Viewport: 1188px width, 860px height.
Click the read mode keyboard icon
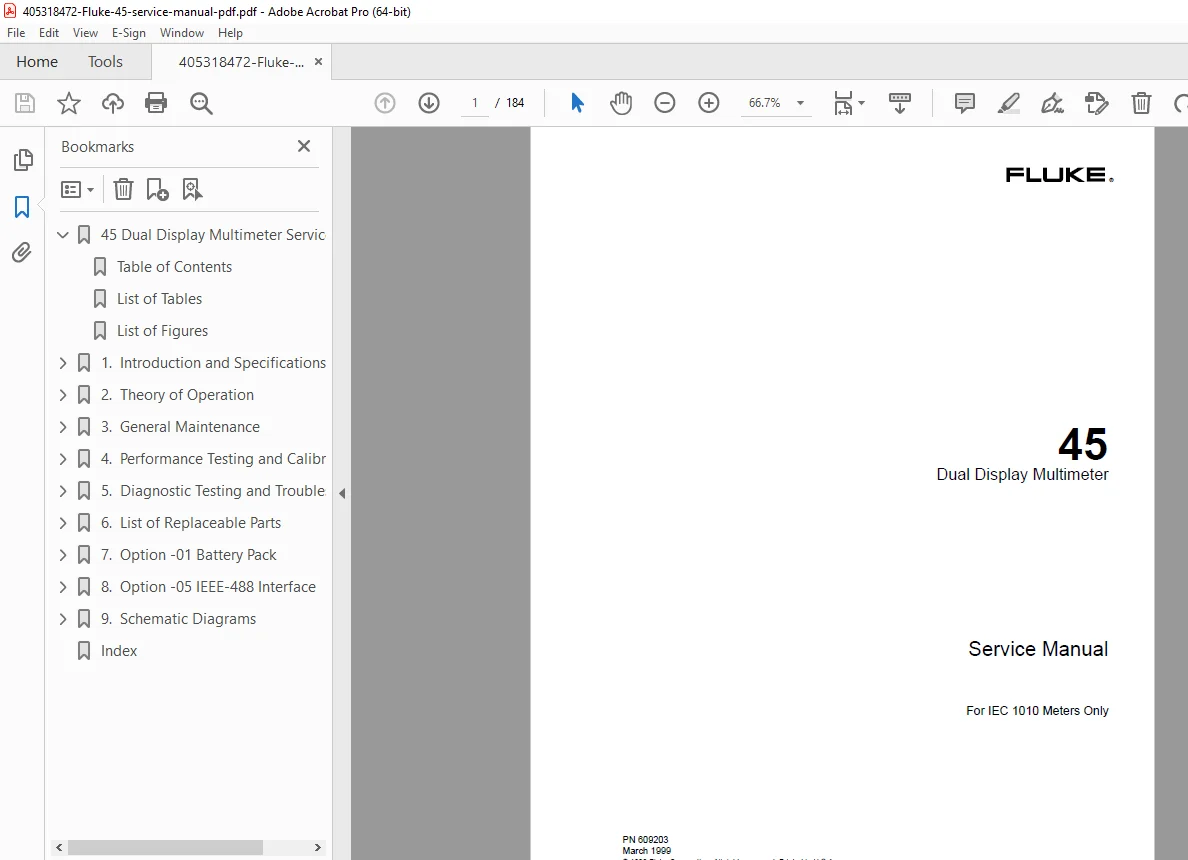click(x=899, y=103)
